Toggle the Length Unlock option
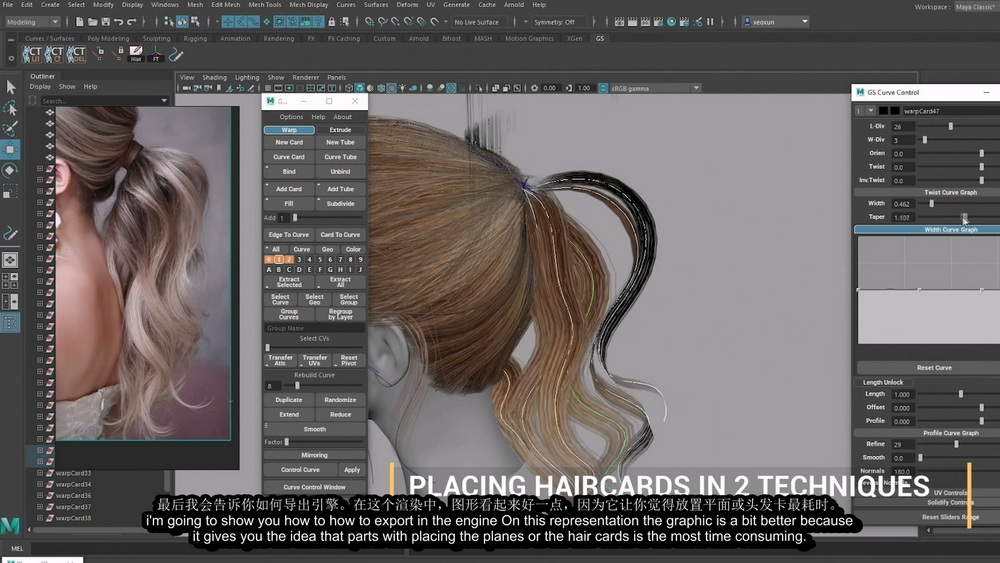Image resolution: width=1000 pixels, height=563 pixels. [883, 382]
